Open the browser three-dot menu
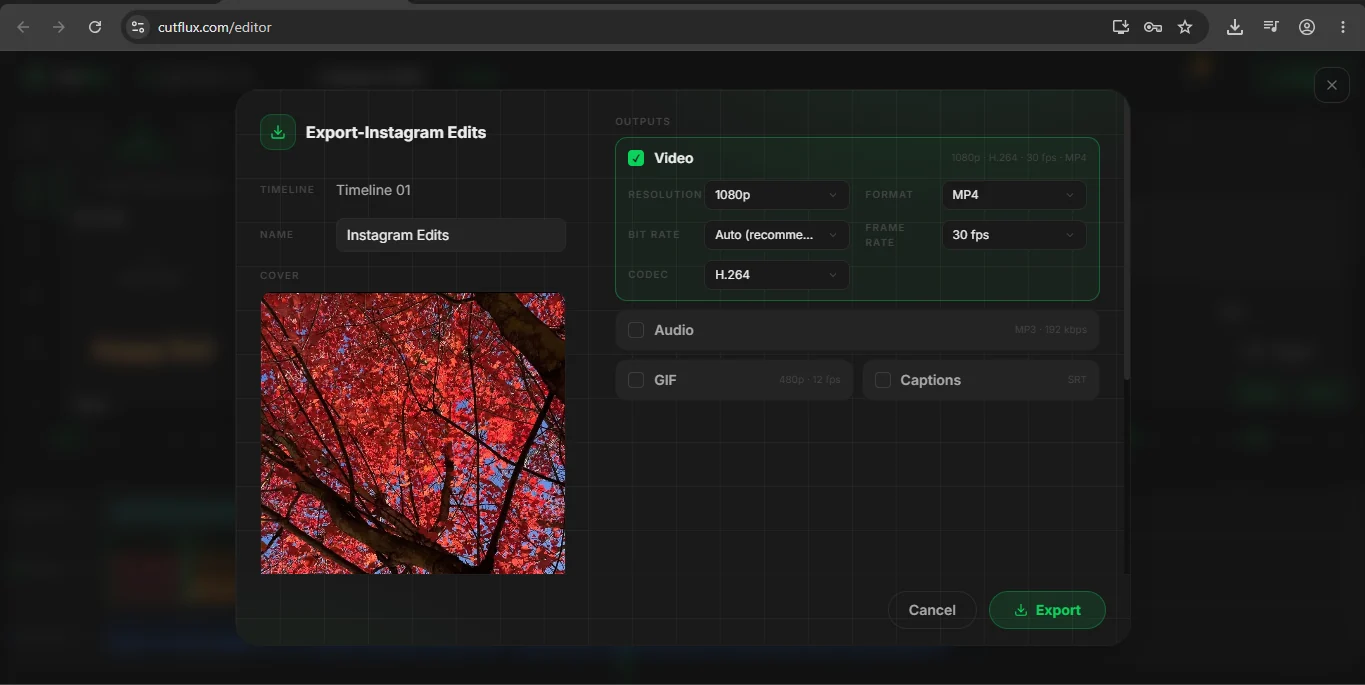Image resolution: width=1365 pixels, height=685 pixels. (1343, 27)
